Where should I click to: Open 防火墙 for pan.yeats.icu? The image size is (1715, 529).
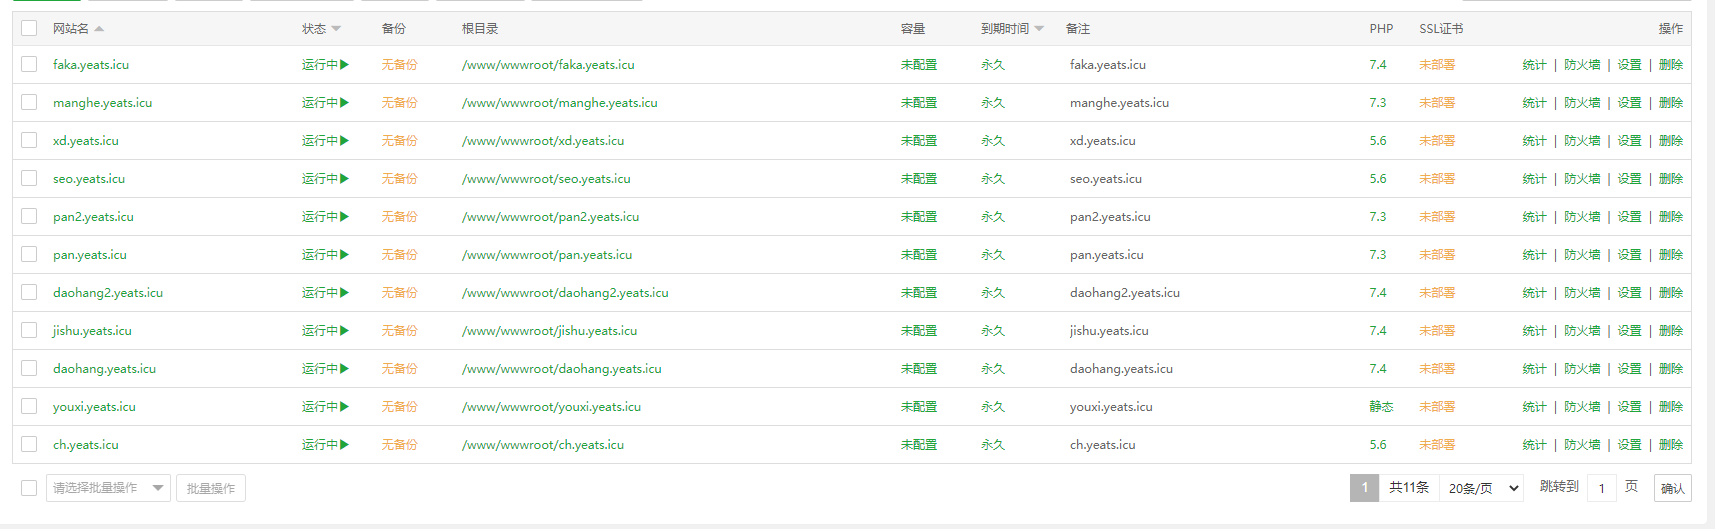(1582, 255)
